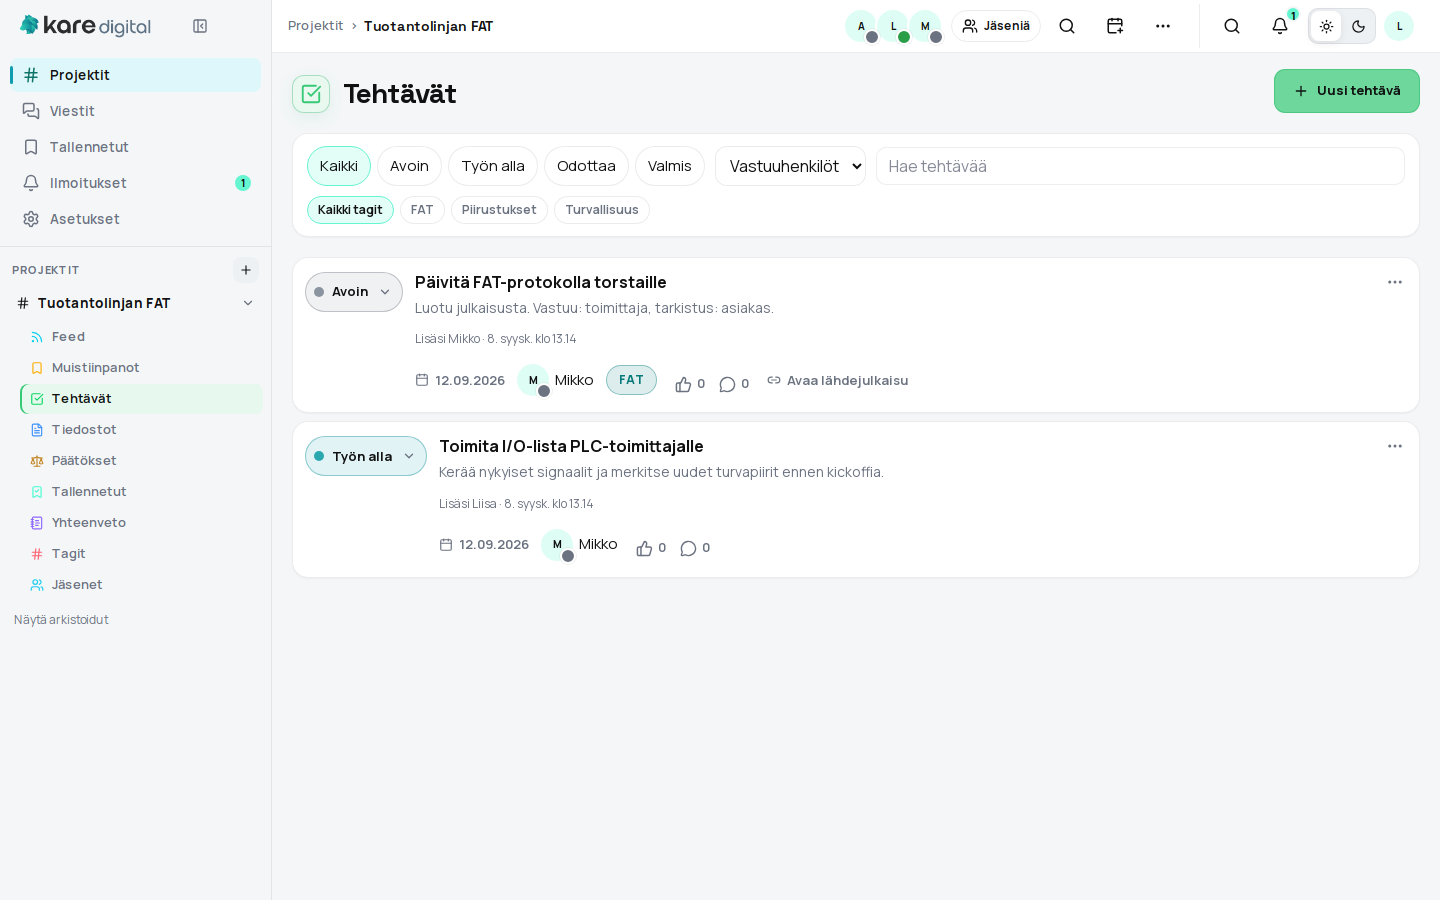This screenshot has width=1440, height=900.
Task: Focus the Hae tehtävää search field
Action: click(1140, 166)
